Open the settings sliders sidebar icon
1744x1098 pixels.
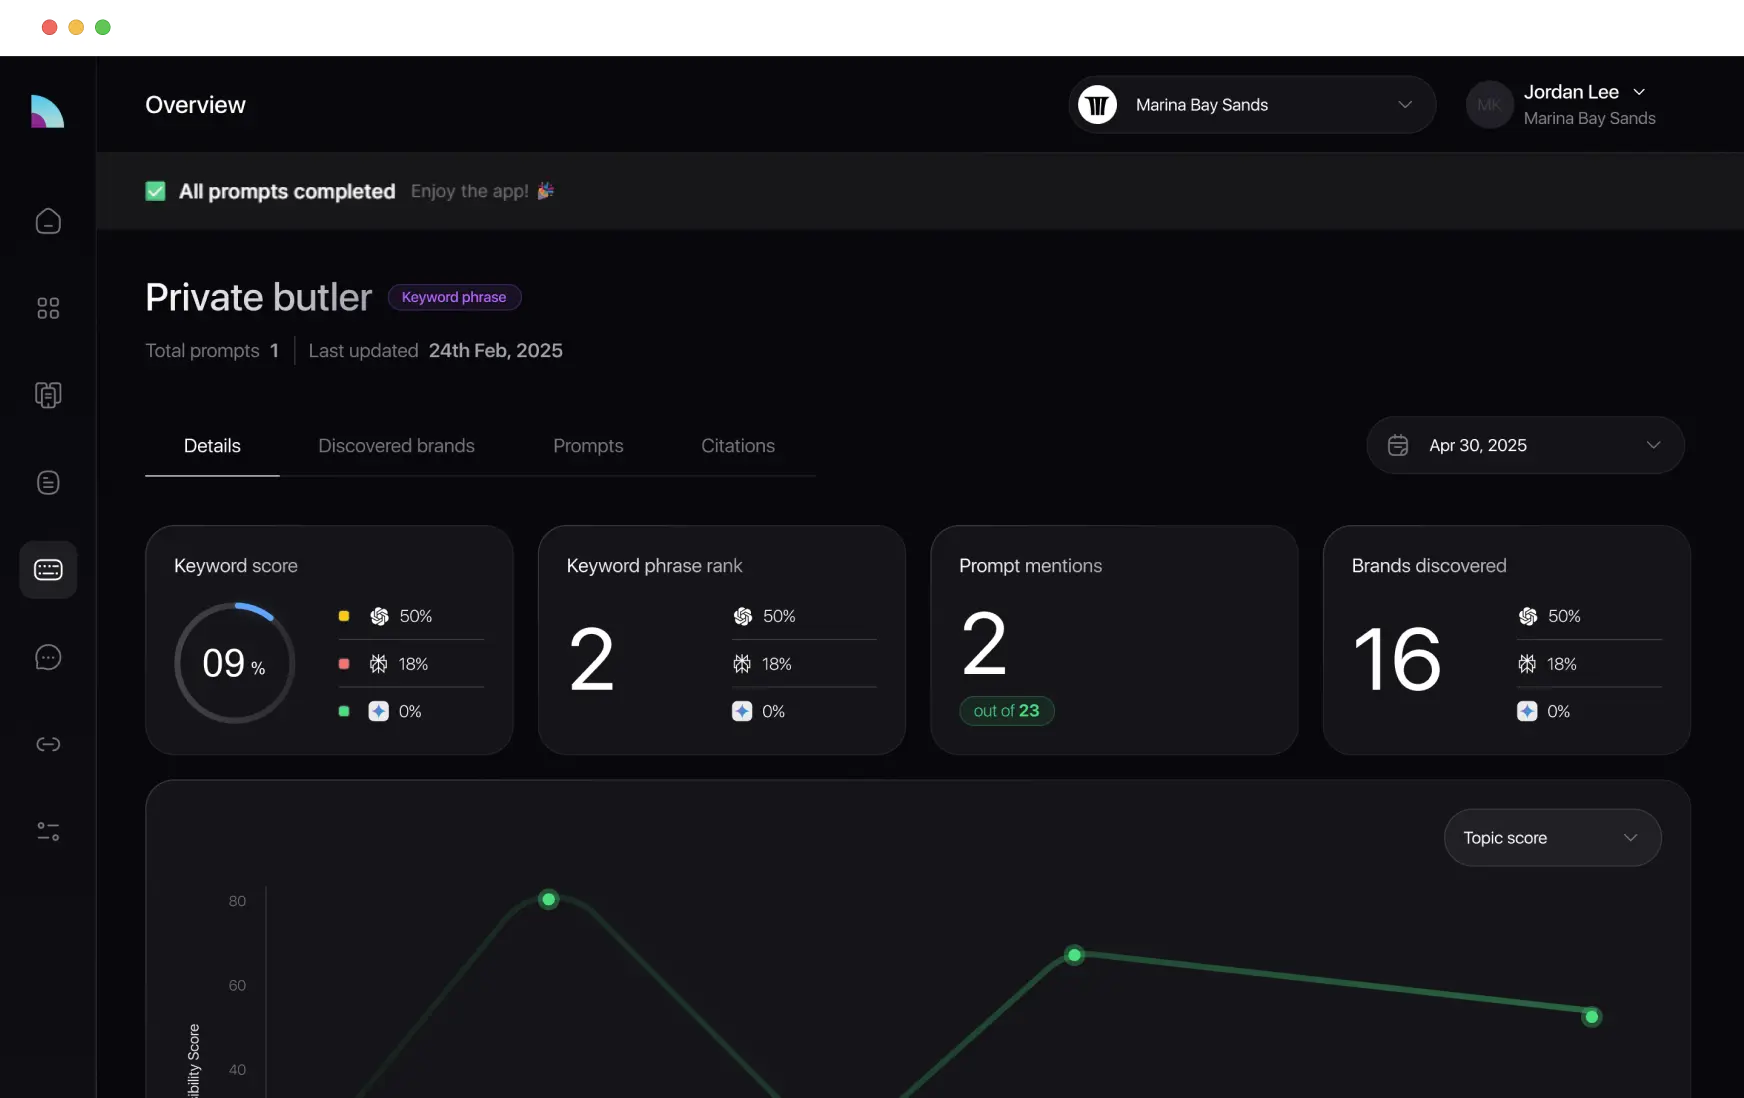(48, 831)
